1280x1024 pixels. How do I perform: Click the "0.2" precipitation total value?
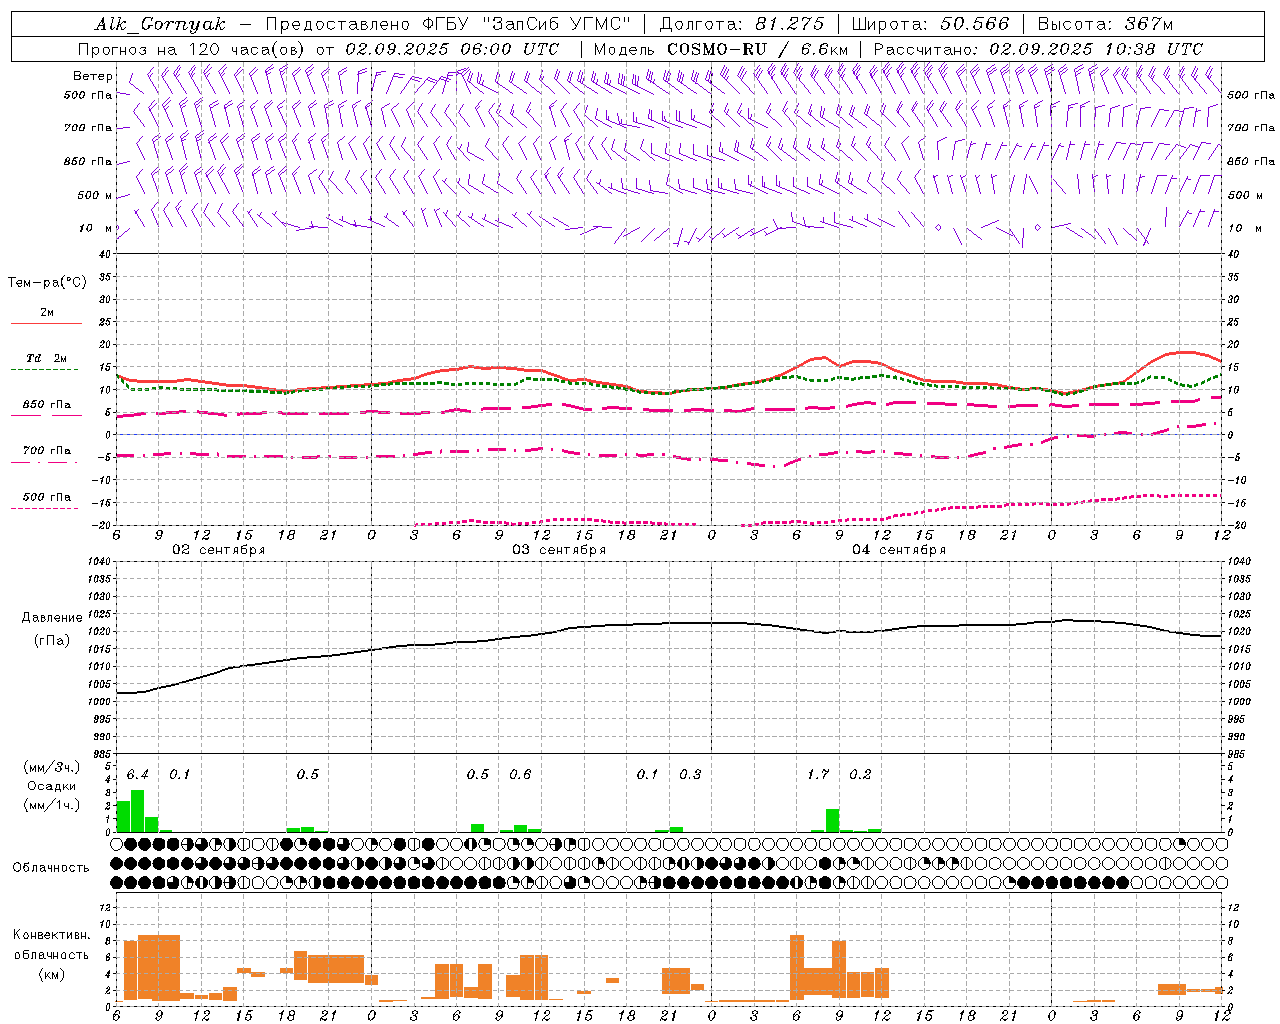[860, 774]
